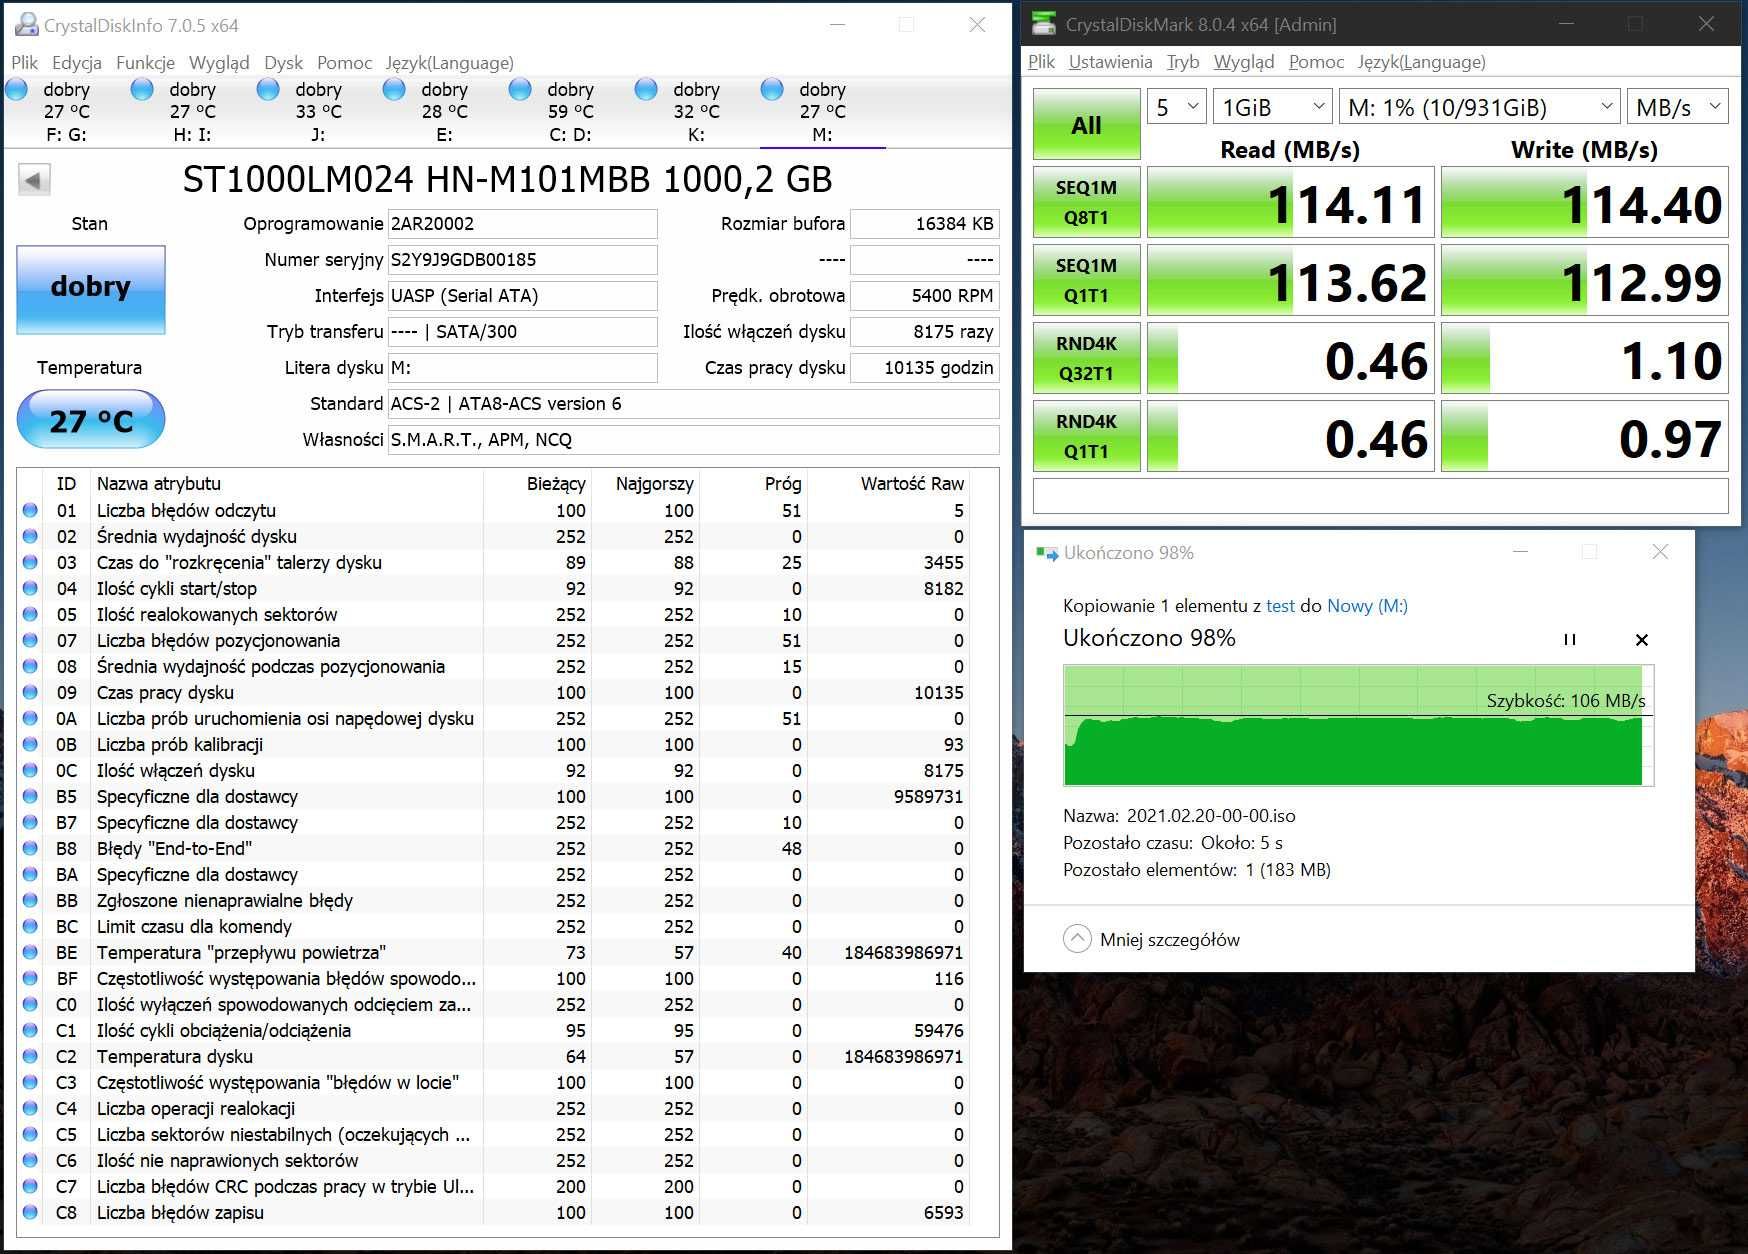Run RND4K Q1T1 benchmark
The width and height of the screenshot is (1748, 1254).
coord(1086,436)
